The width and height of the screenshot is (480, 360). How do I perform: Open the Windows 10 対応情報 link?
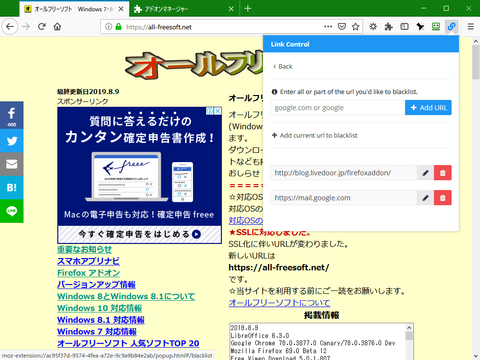tap(99, 308)
